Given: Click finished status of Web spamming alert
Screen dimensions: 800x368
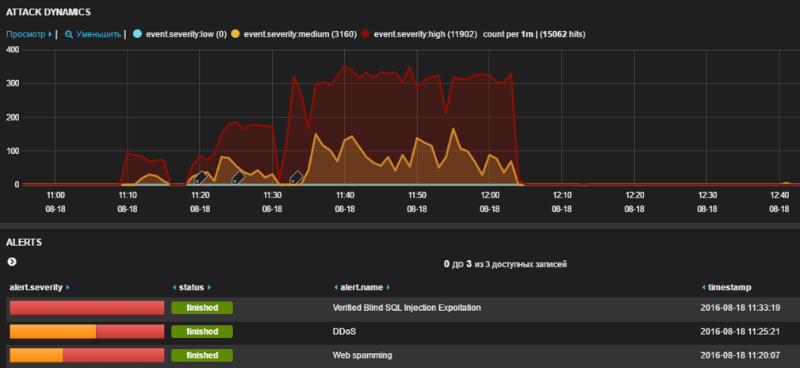Looking at the screenshot, I should [202, 355].
